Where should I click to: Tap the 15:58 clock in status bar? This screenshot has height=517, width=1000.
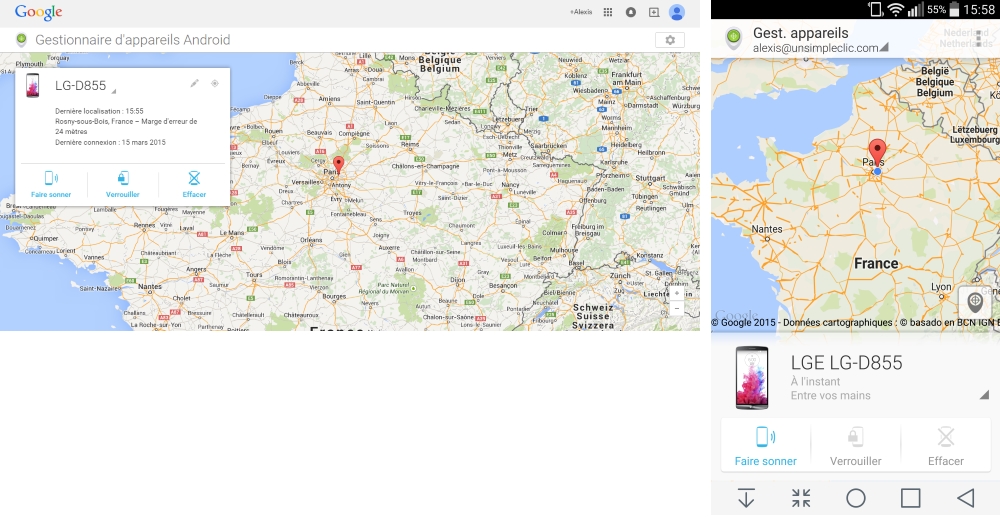pyautogui.click(x=980, y=10)
